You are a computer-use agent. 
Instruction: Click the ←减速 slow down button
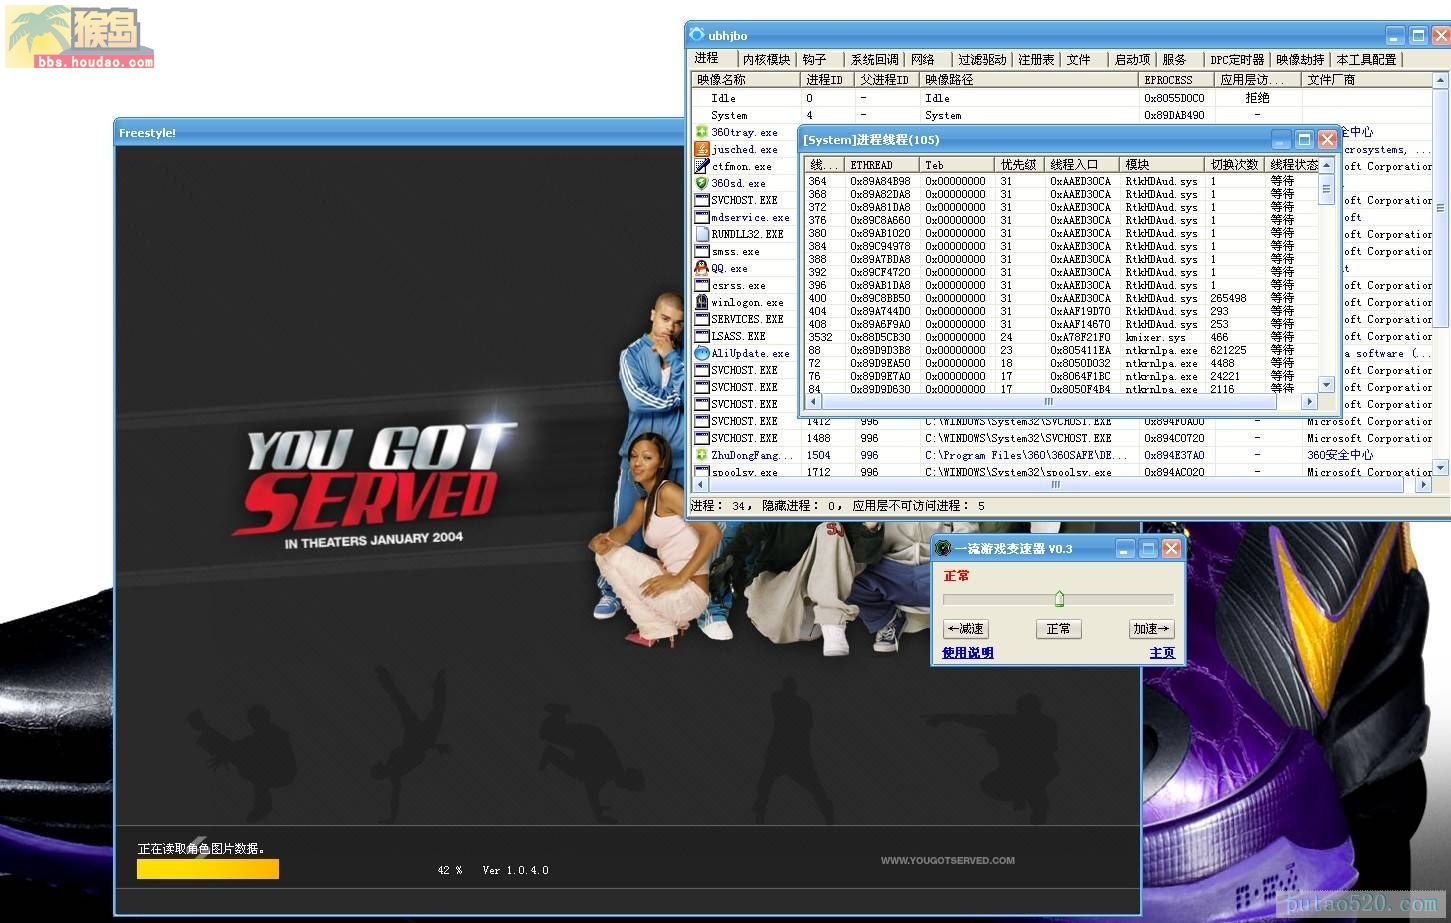pyautogui.click(x=966, y=629)
